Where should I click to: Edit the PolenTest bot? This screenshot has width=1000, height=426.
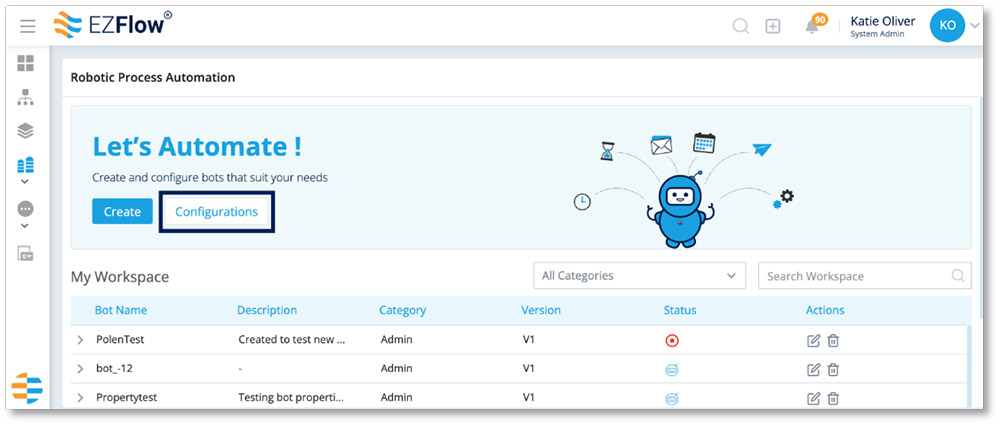[x=813, y=341]
